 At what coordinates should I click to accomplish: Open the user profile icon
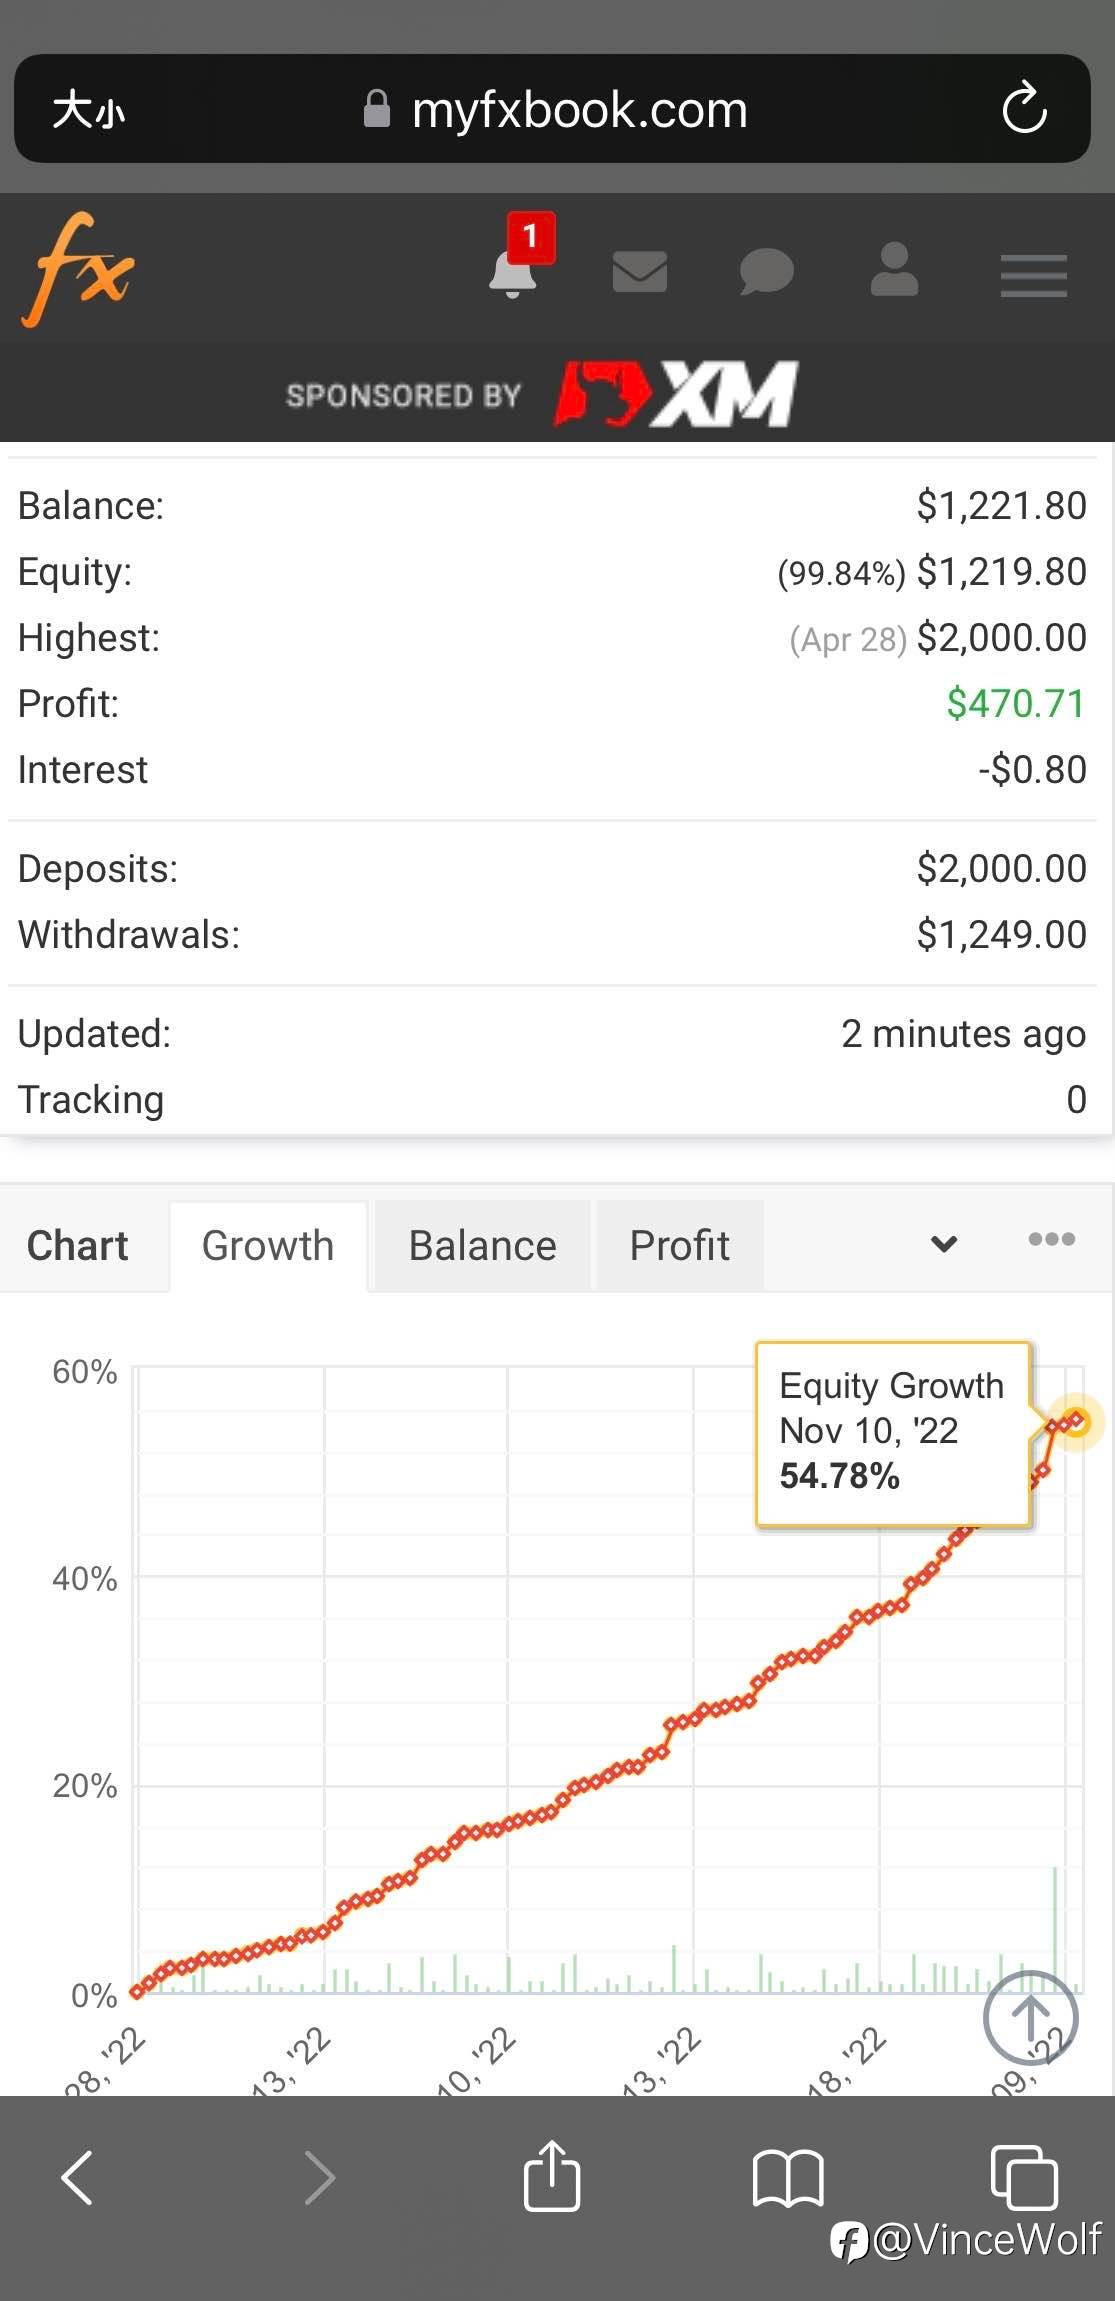893,270
